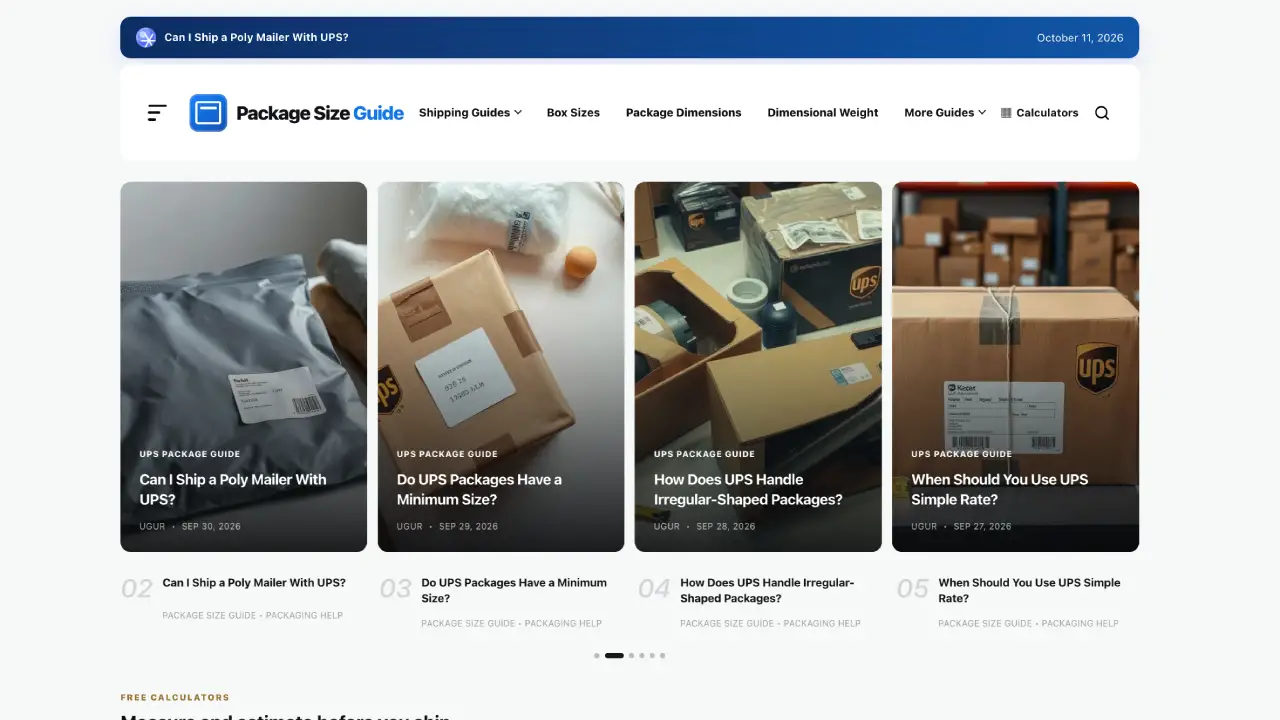Image resolution: width=1280 pixels, height=720 pixels.
Task: Open the Box Sizes menu item
Action: 573,113
